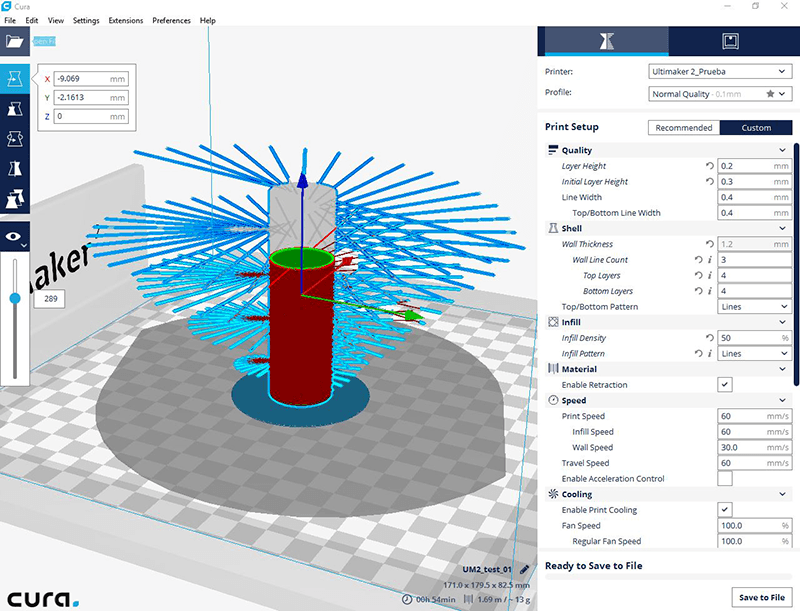Screen dimensions: 800x611
Task: Open the Help menu
Action: 208,20
